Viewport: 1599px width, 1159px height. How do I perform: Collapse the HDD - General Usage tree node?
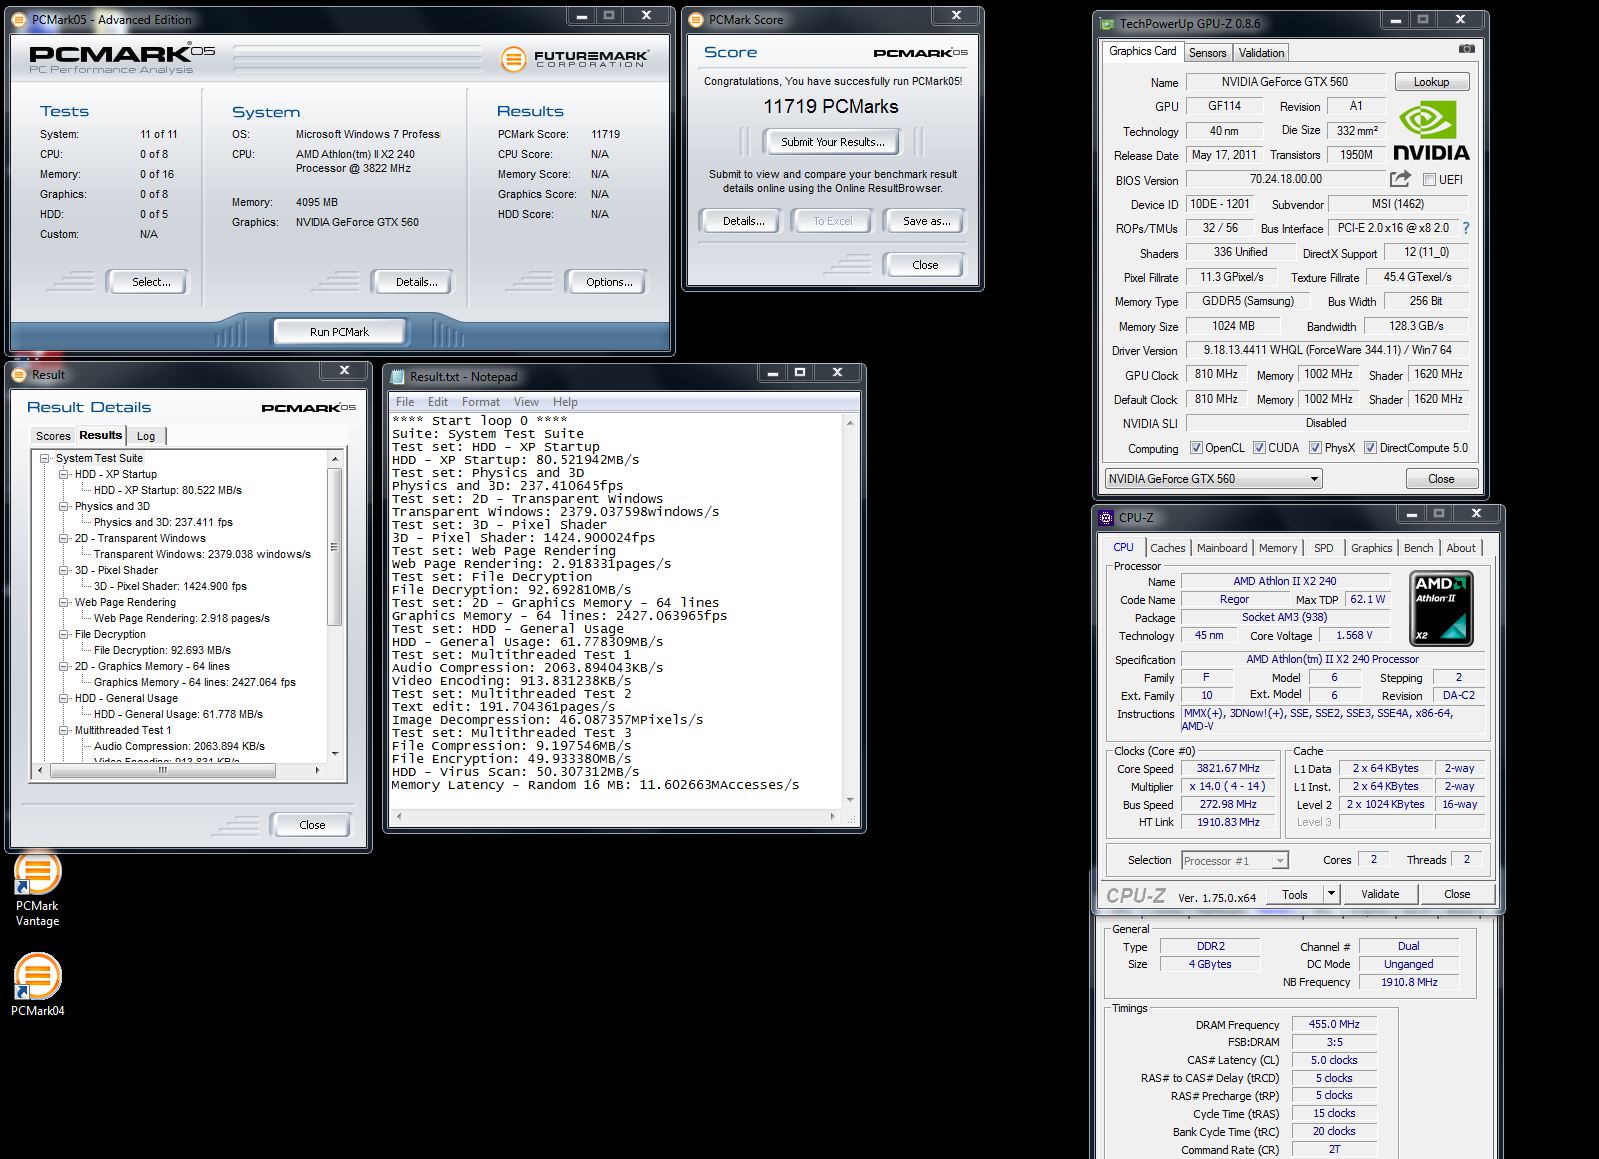click(x=64, y=698)
